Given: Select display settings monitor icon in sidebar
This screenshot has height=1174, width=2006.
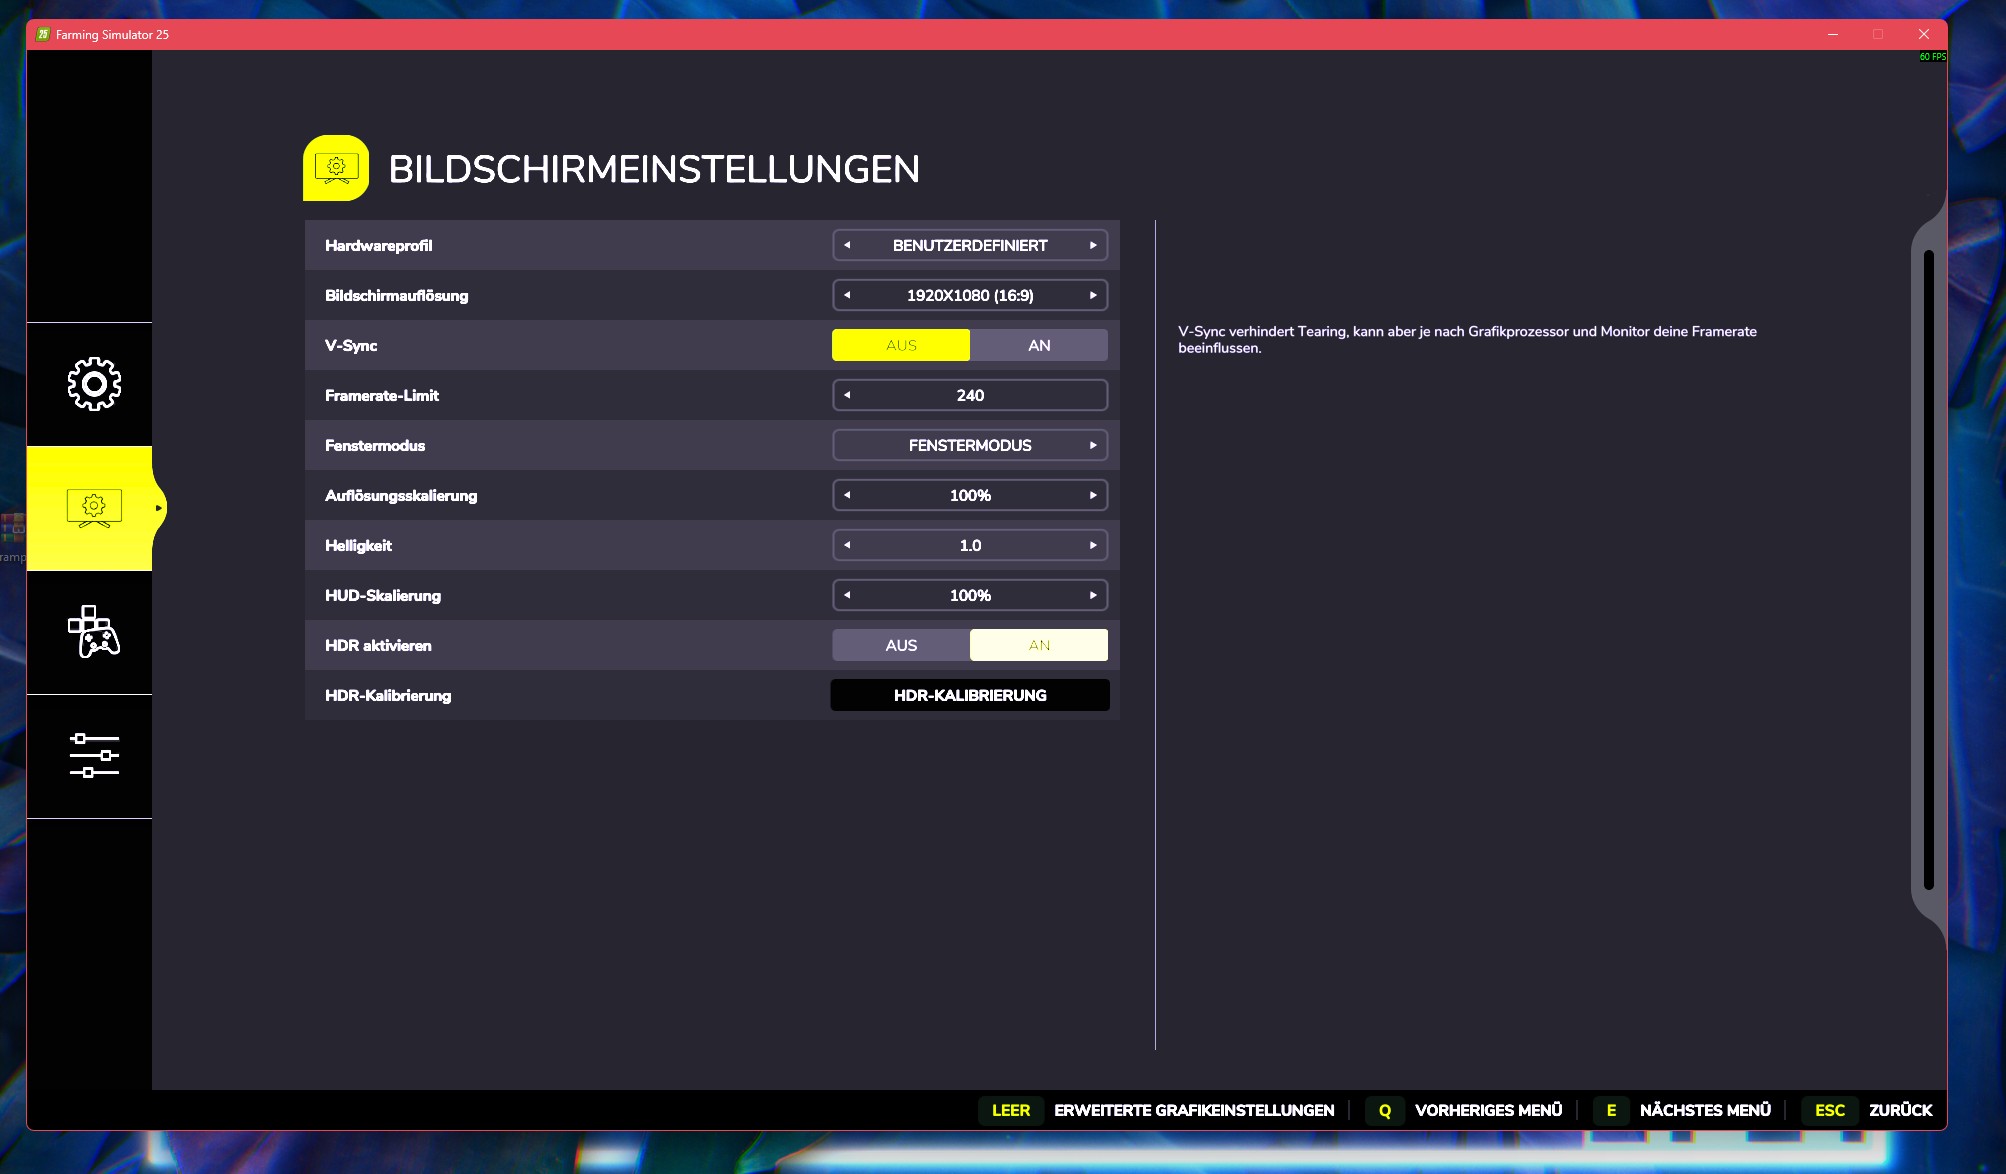Looking at the screenshot, I should (x=94, y=508).
